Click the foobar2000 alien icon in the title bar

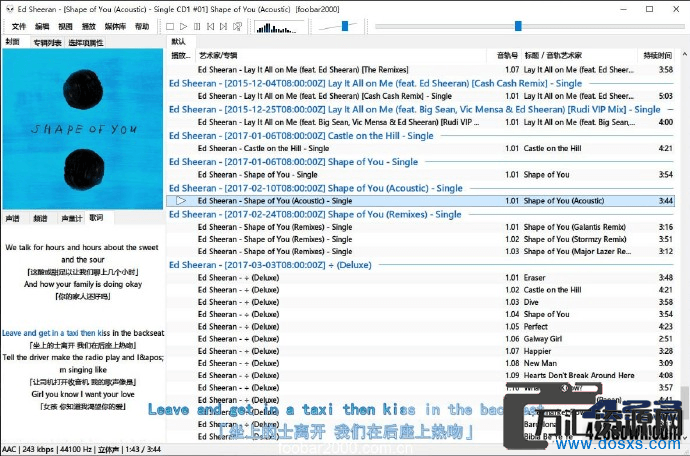(9, 9)
